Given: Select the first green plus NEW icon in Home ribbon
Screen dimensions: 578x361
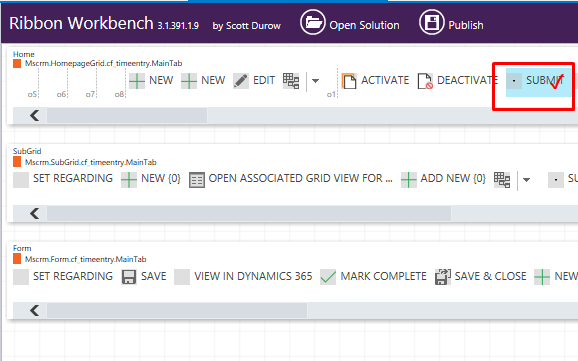Looking at the screenshot, I should pos(137,81).
